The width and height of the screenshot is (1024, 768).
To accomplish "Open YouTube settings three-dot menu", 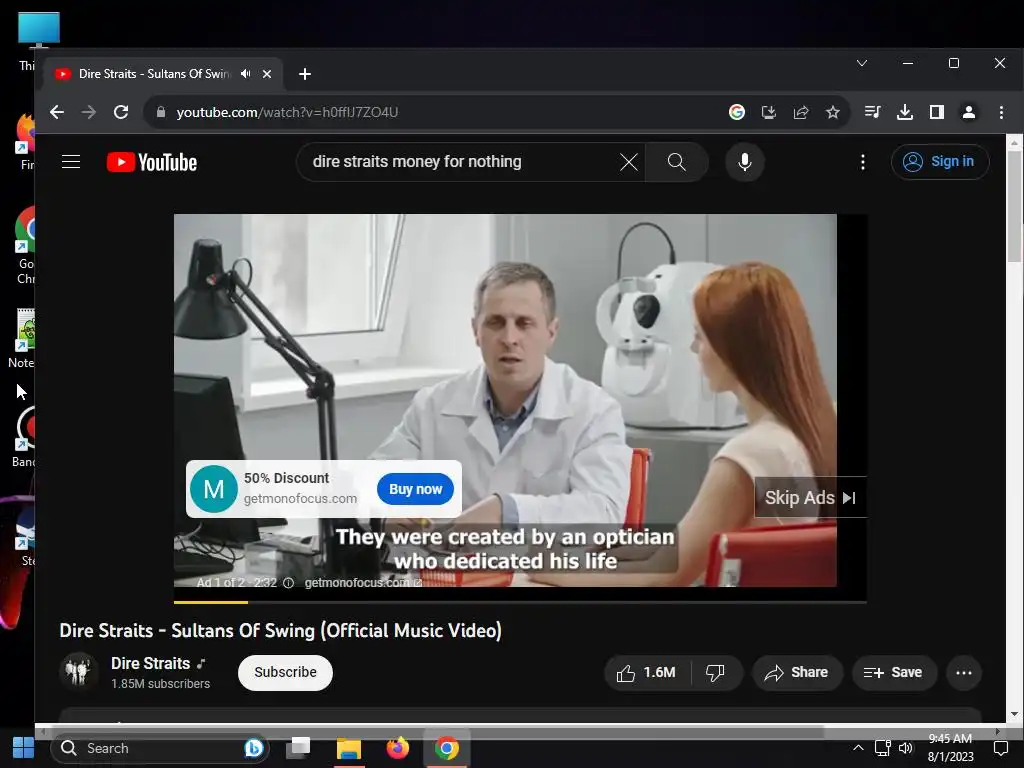I will pos(863,162).
